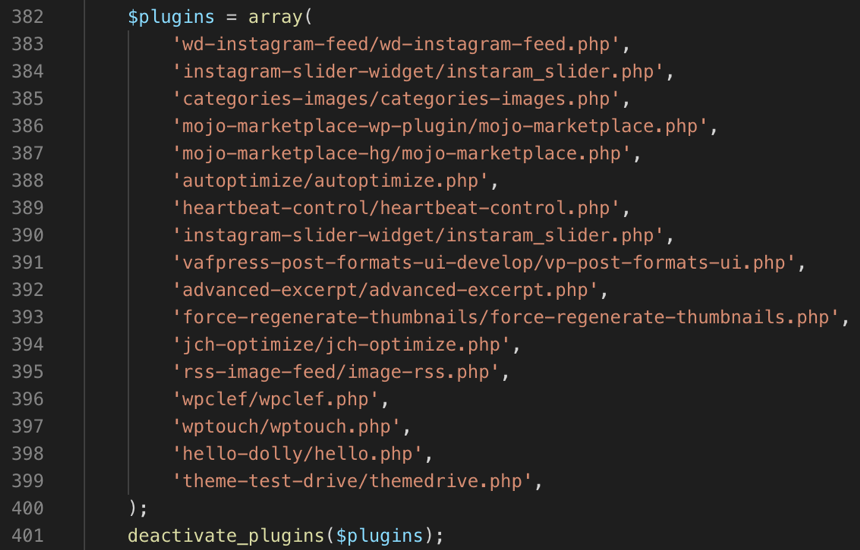860x550 pixels.
Task: Click the 'wptouch/wptouch.php' string
Action: pos(288,427)
